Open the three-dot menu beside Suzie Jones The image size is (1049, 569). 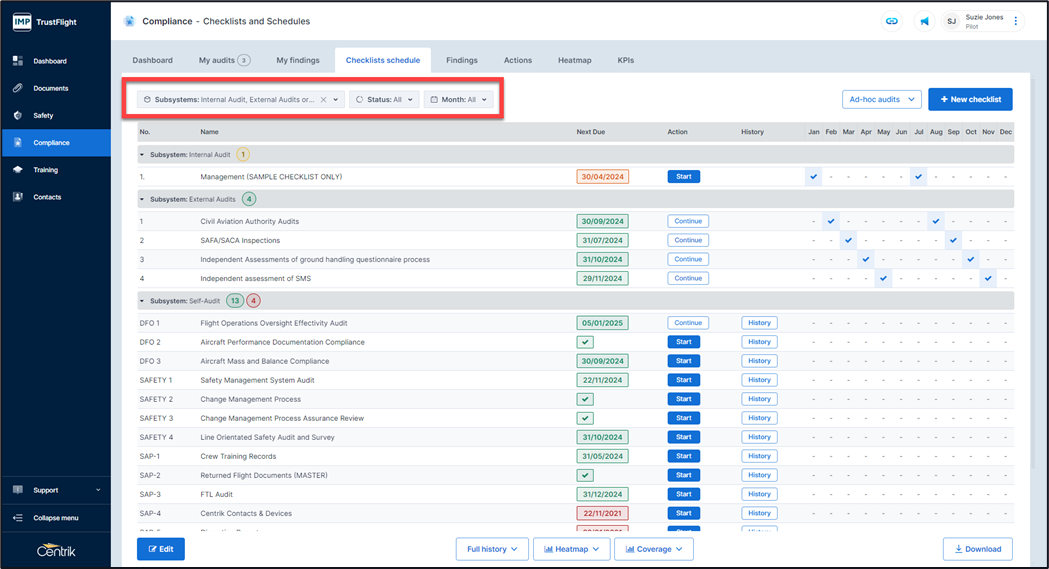[x=1016, y=21]
